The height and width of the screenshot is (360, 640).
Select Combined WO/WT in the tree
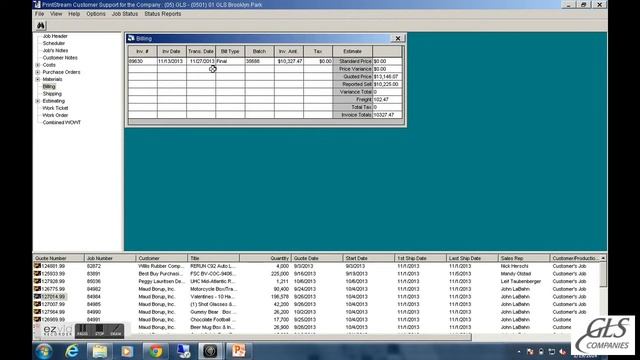coord(62,122)
